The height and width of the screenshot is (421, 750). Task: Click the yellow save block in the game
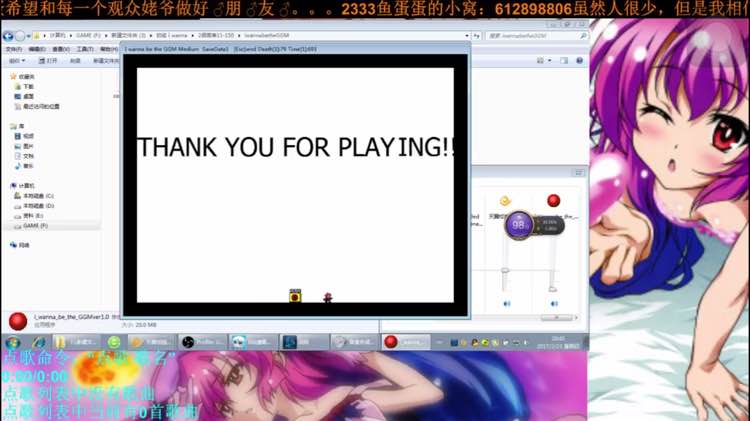coord(295,296)
